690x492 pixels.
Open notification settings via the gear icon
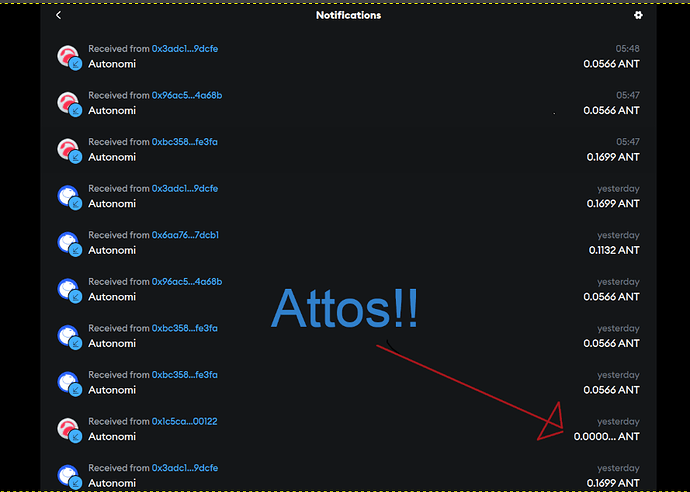[638, 15]
